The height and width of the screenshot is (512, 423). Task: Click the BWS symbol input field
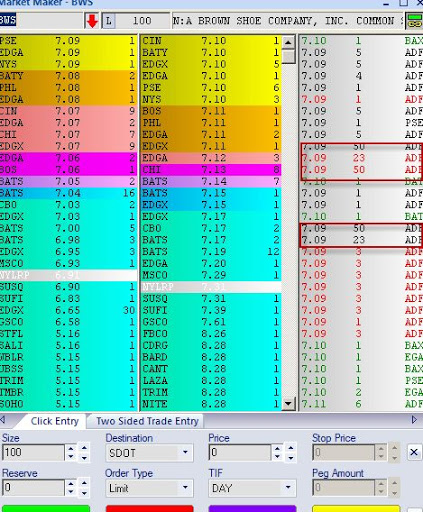[x=41, y=21]
